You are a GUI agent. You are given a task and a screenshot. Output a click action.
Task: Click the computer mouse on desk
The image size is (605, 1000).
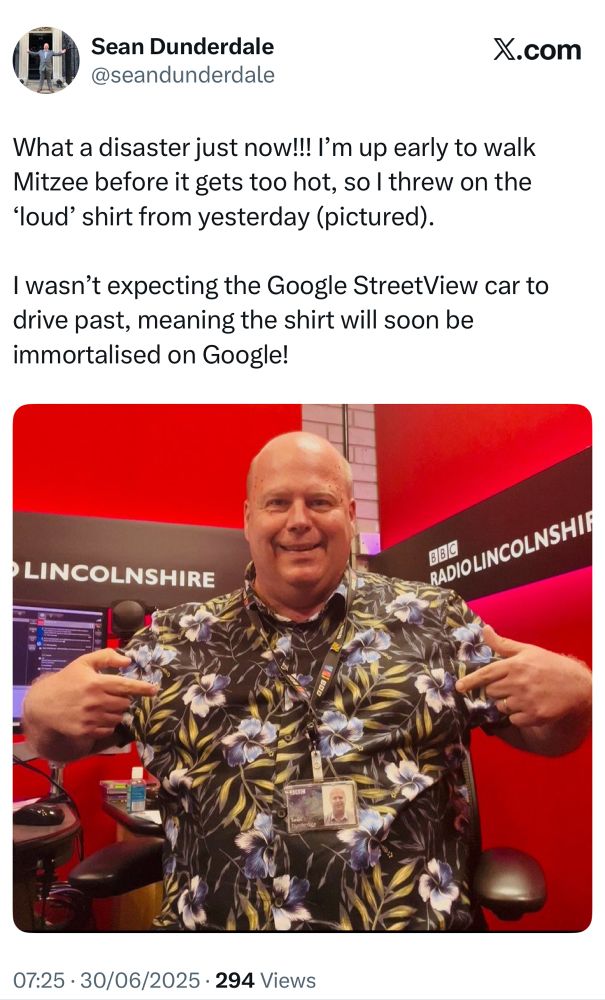pos(38,814)
